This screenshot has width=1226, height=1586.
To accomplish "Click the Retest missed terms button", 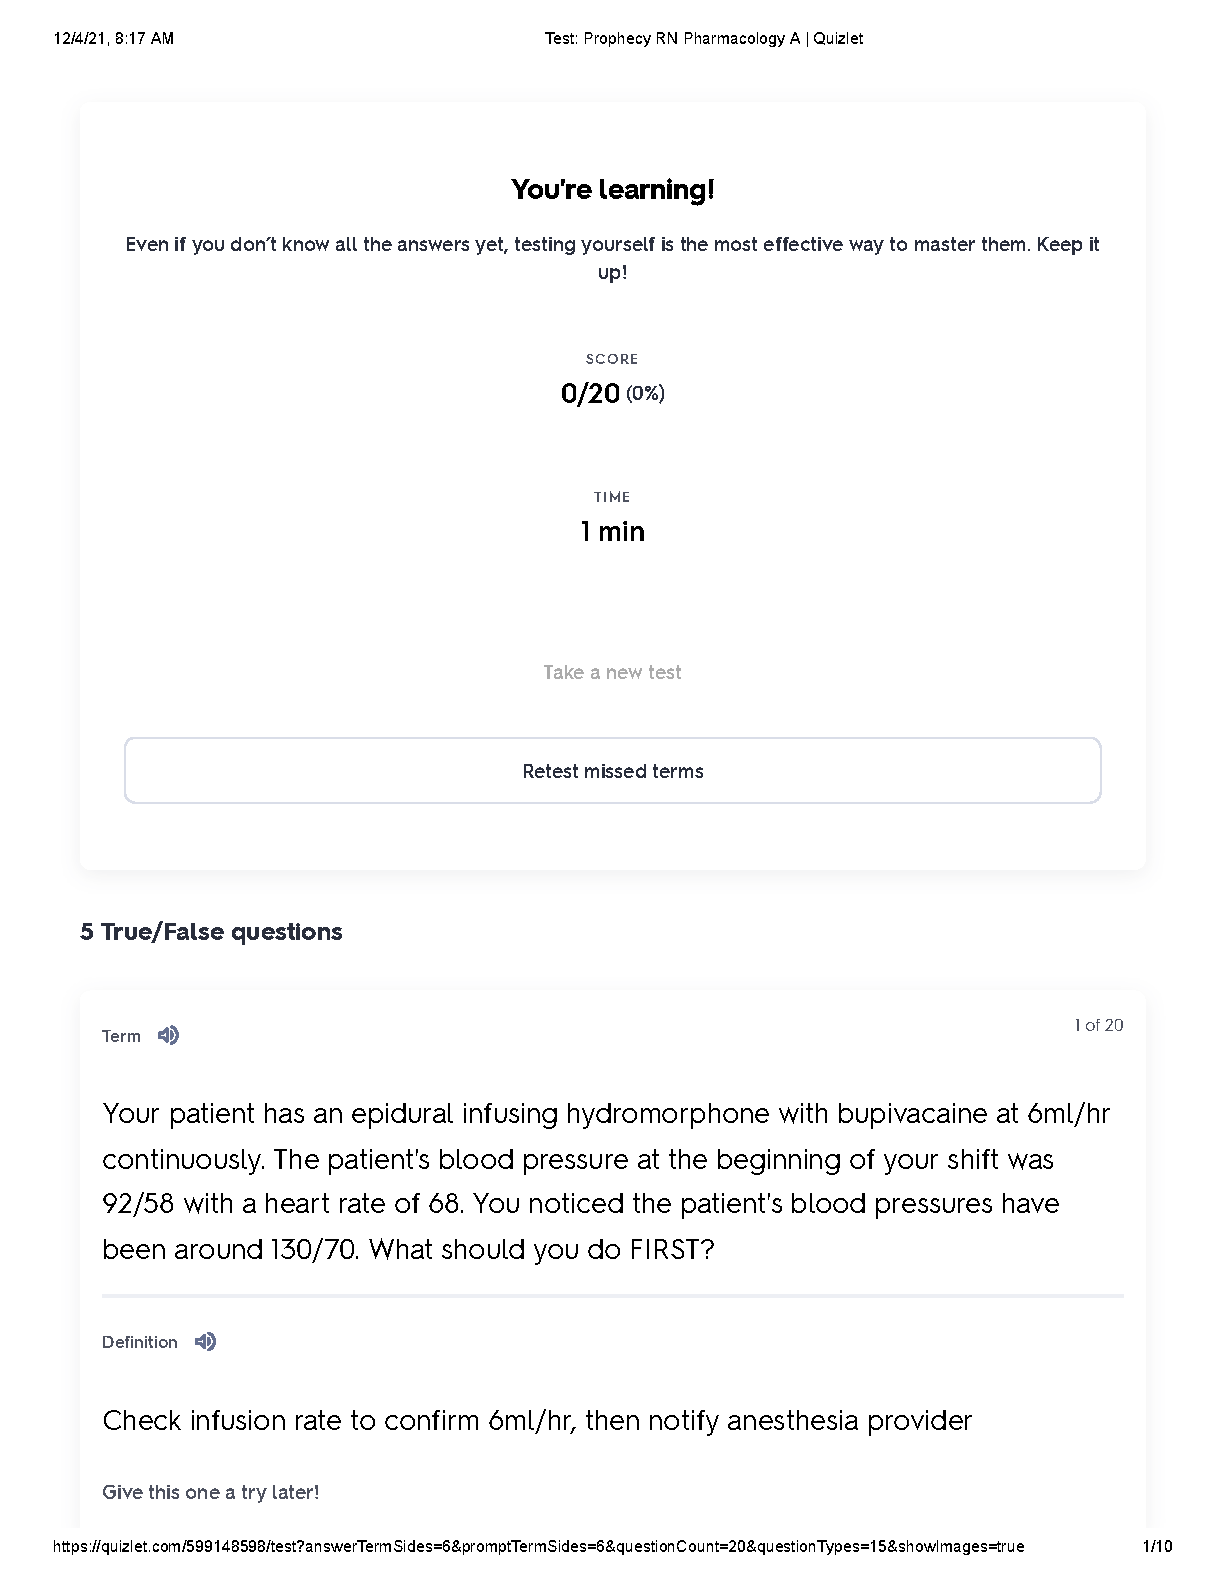I will [x=613, y=770].
